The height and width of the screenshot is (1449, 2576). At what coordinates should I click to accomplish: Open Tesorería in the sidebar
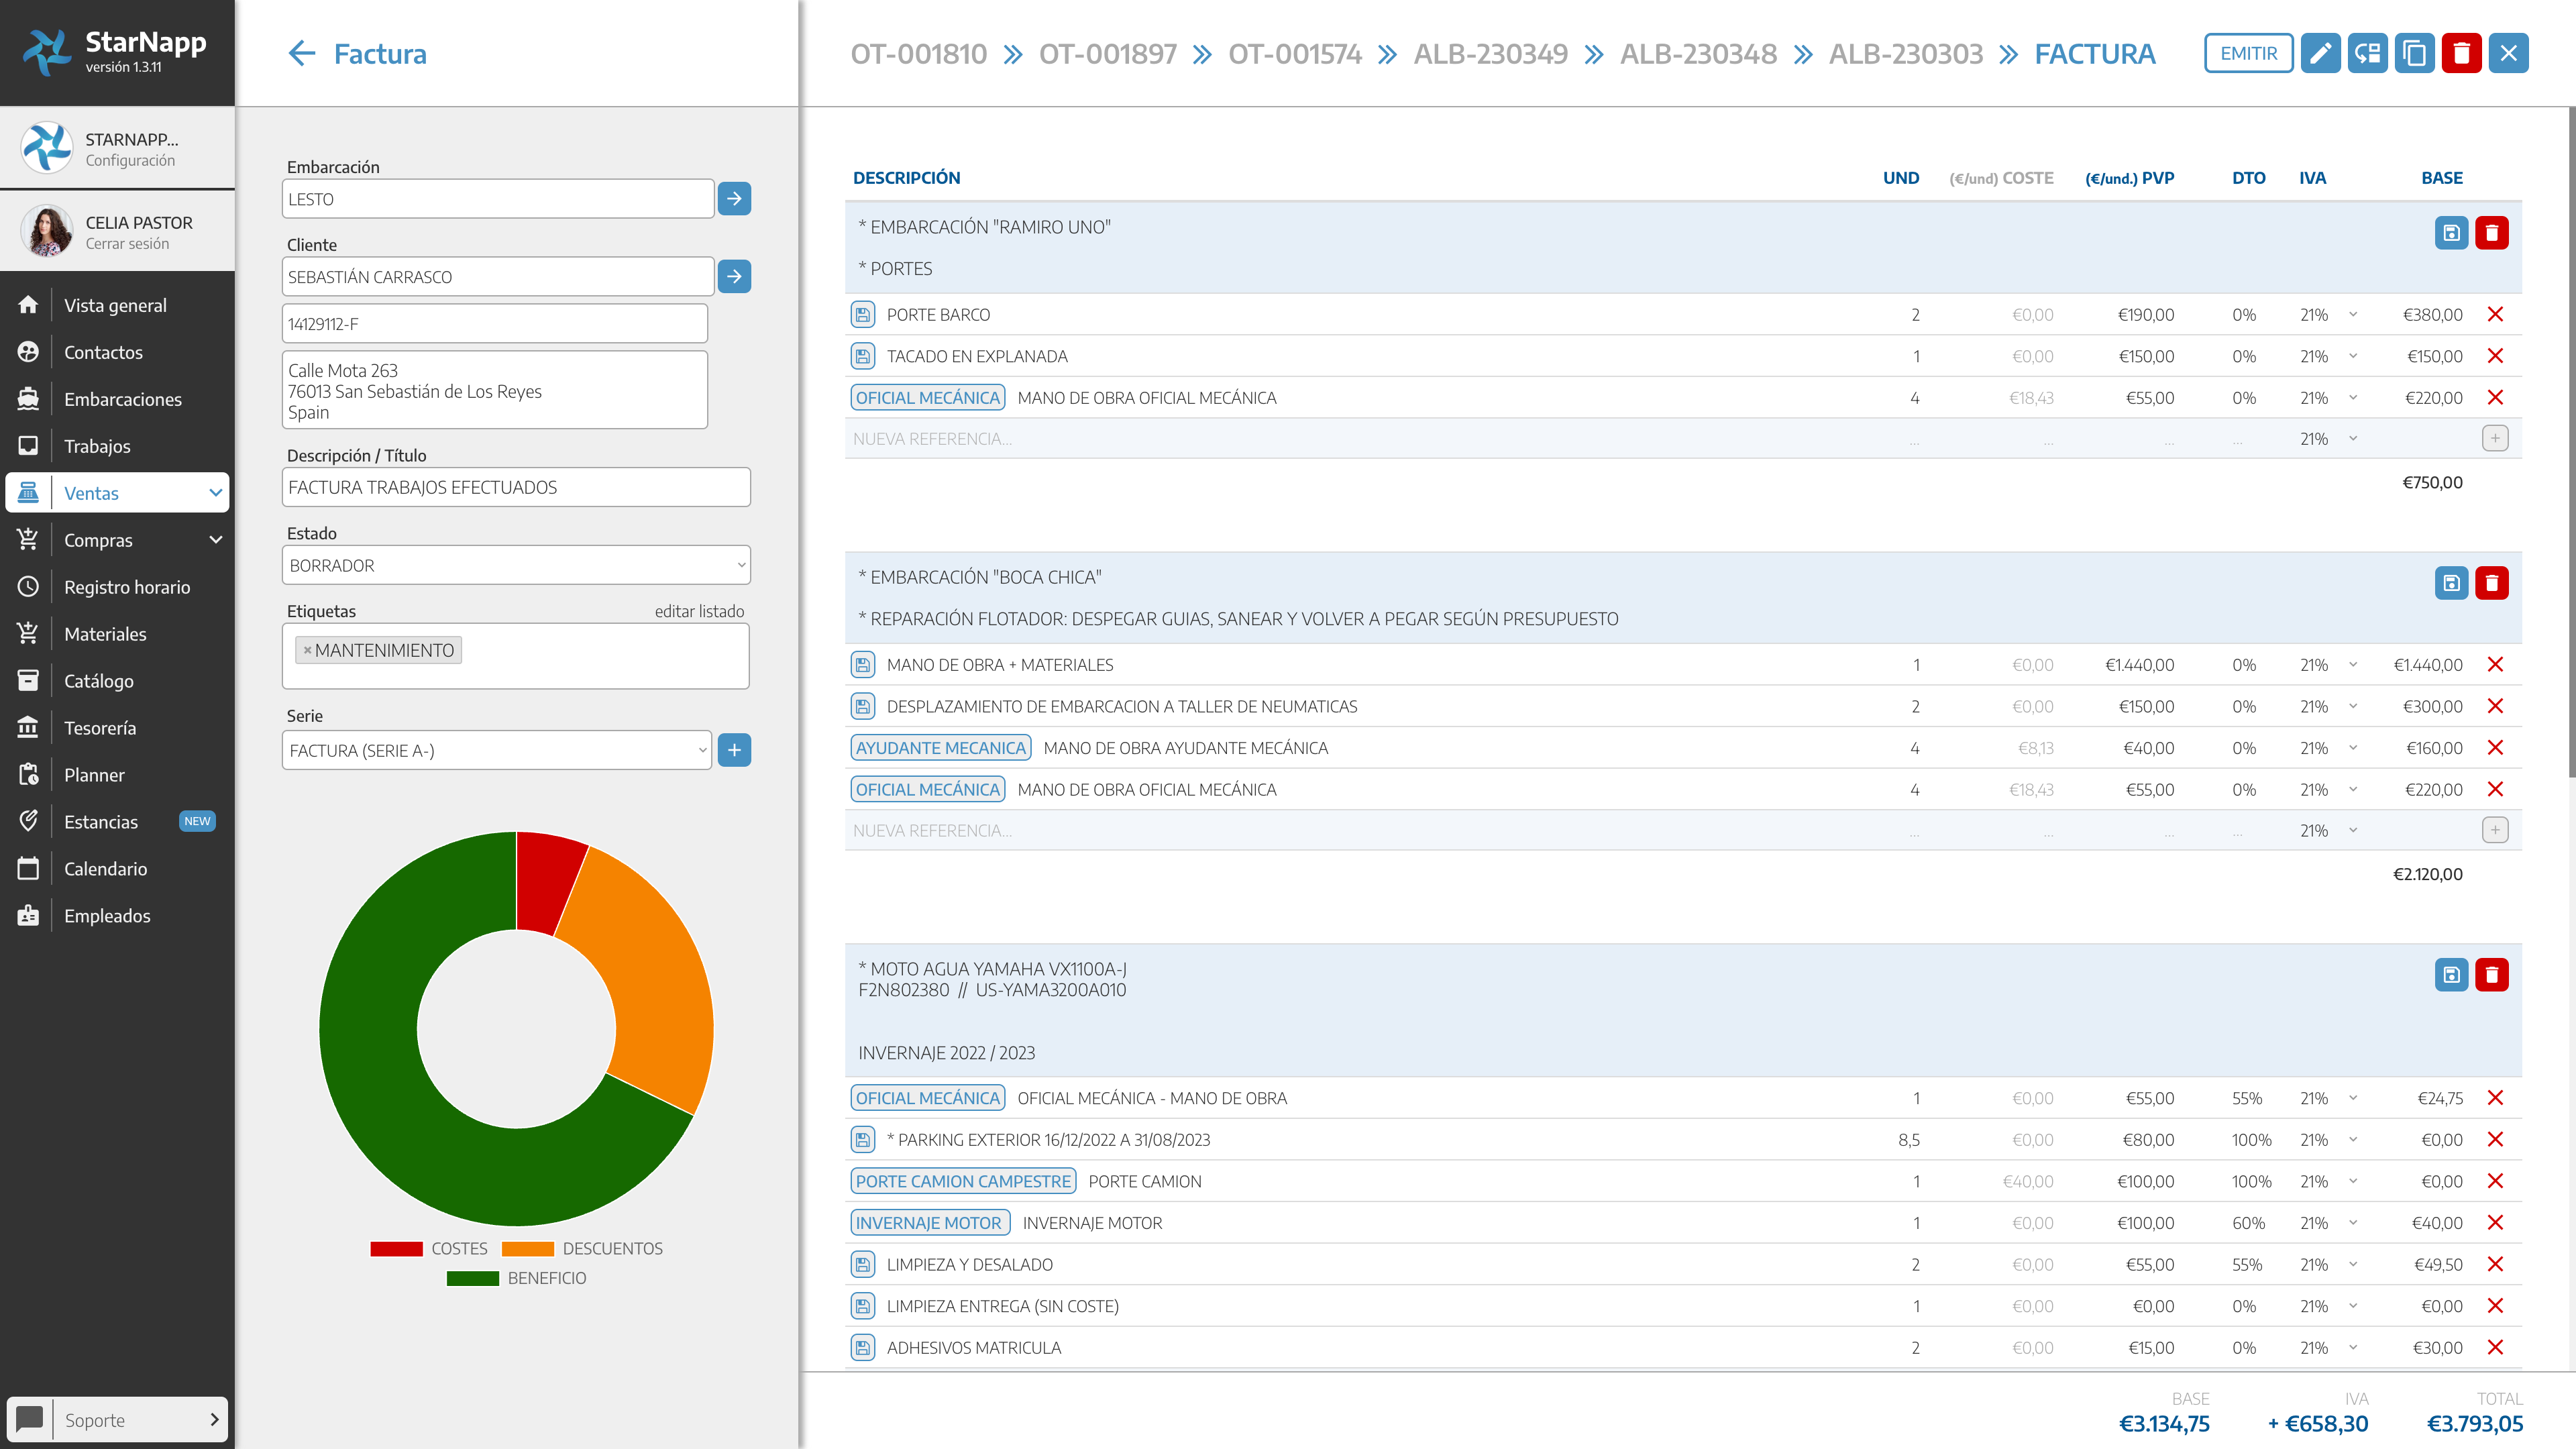tap(100, 728)
